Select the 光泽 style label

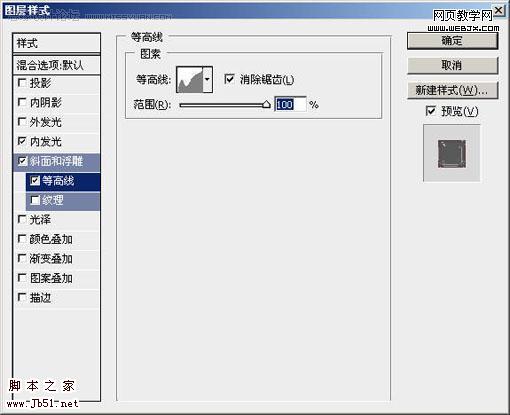[40, 220]
